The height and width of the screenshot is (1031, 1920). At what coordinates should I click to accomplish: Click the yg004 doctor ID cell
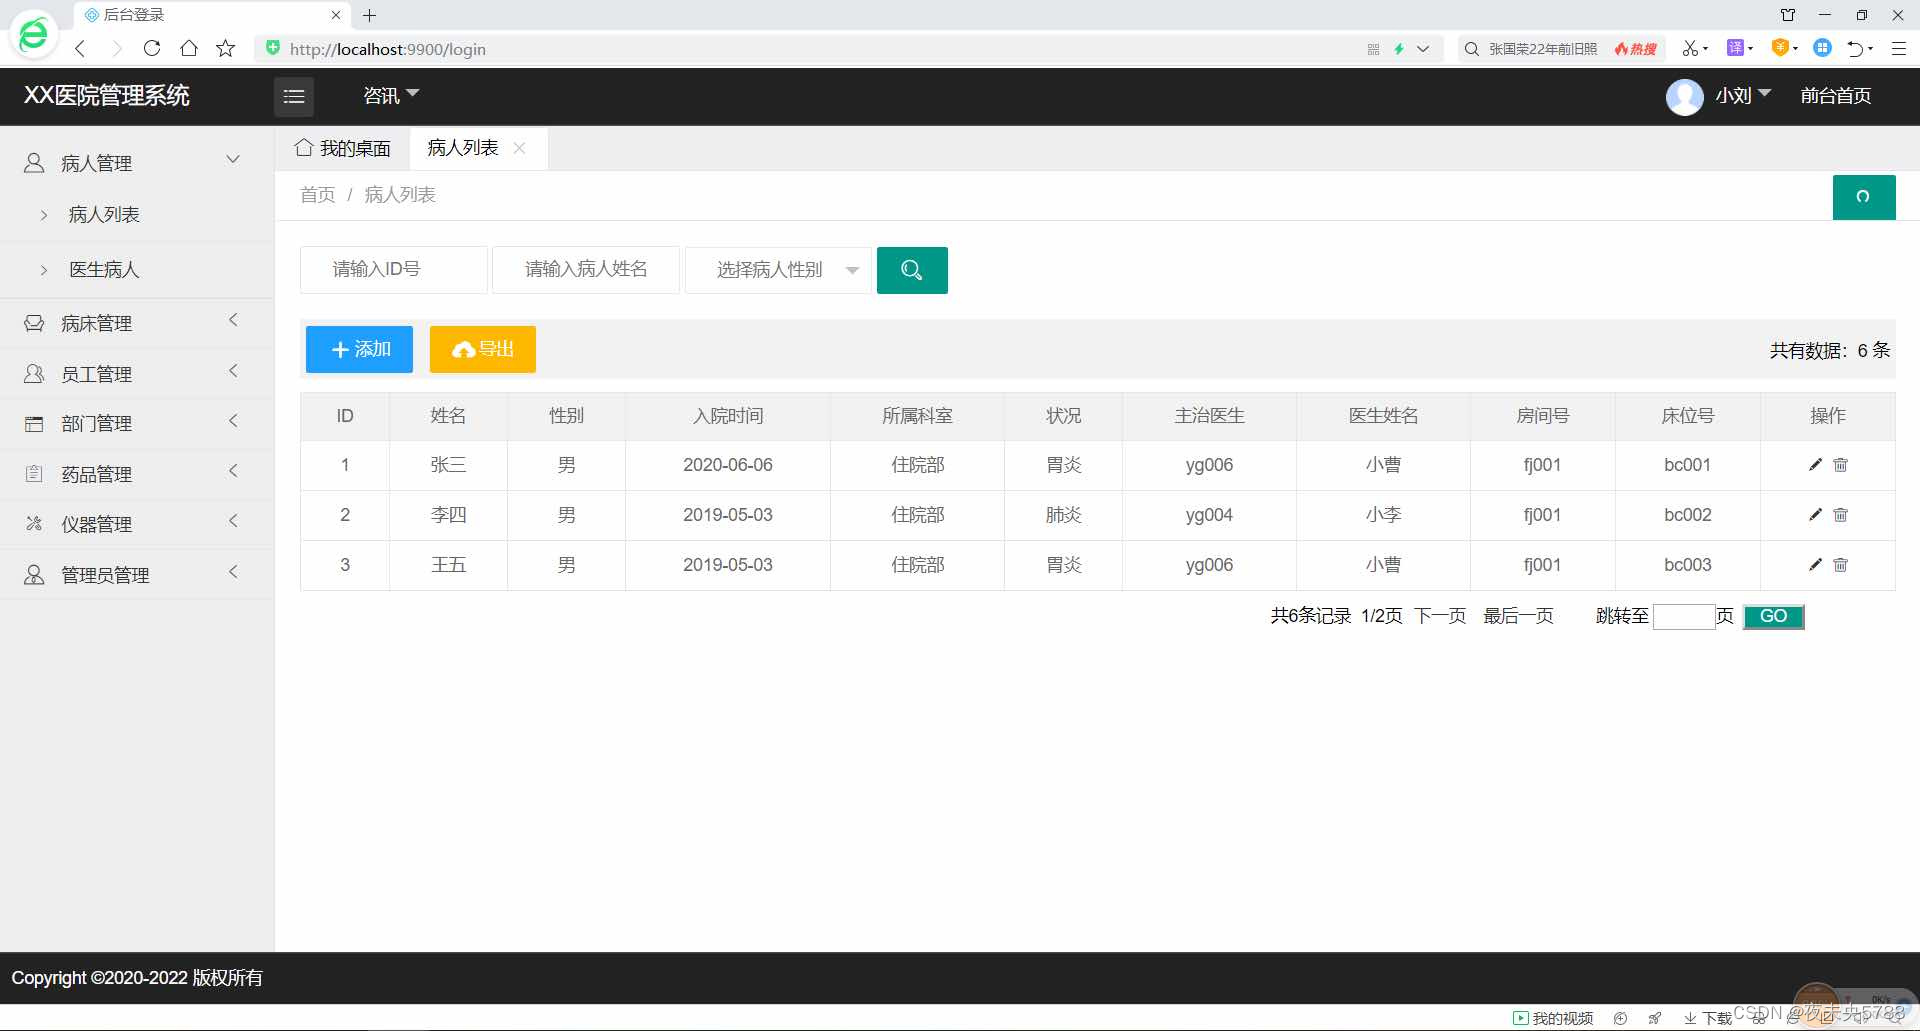[x=1209, y=515]
